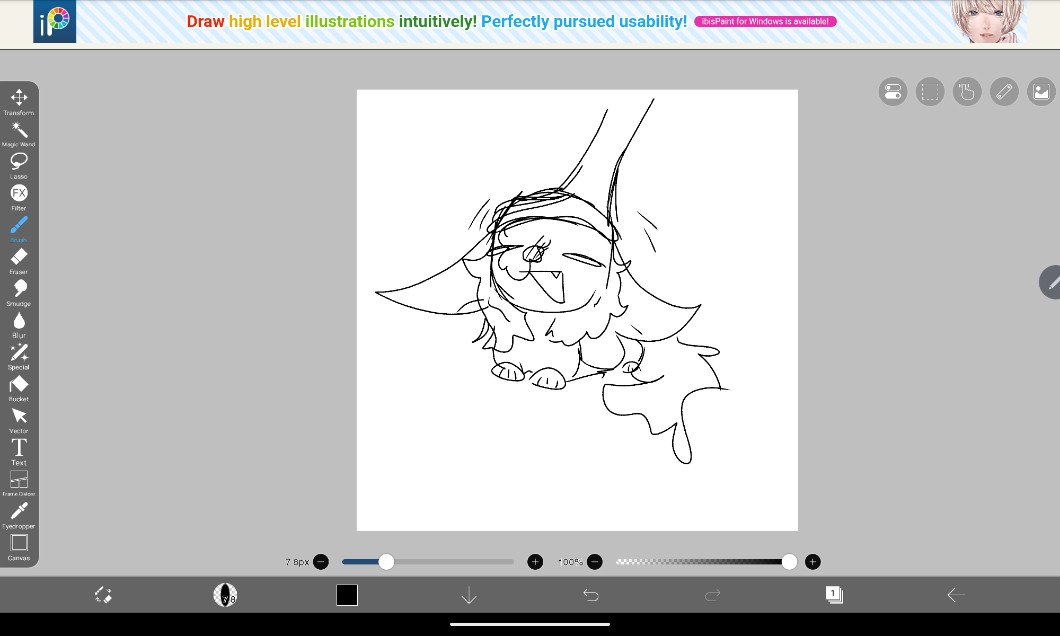Open the layers panel
Viewport: 1060px width, 636px height.
833,595
